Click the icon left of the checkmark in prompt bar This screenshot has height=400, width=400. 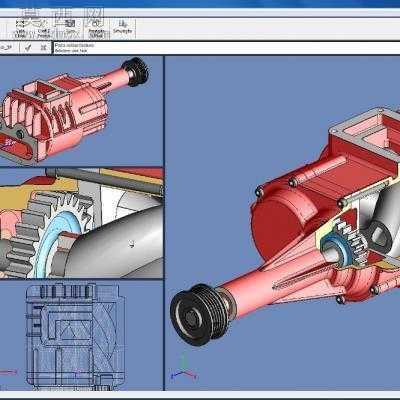coord(7,47)
